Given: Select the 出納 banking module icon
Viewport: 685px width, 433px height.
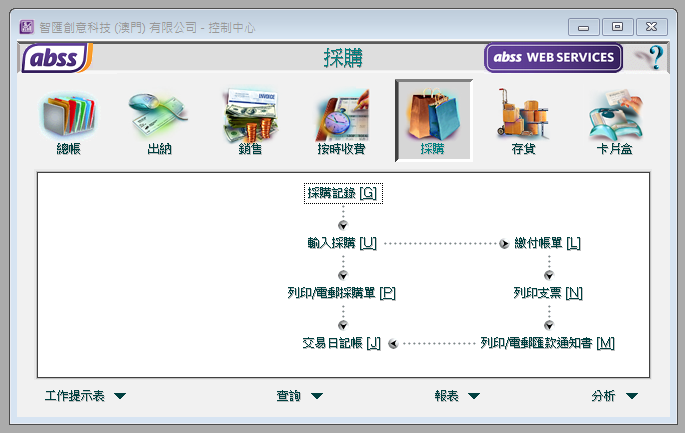Looking at the screenshot, I should pyautogui.click(x=159, y=117).
